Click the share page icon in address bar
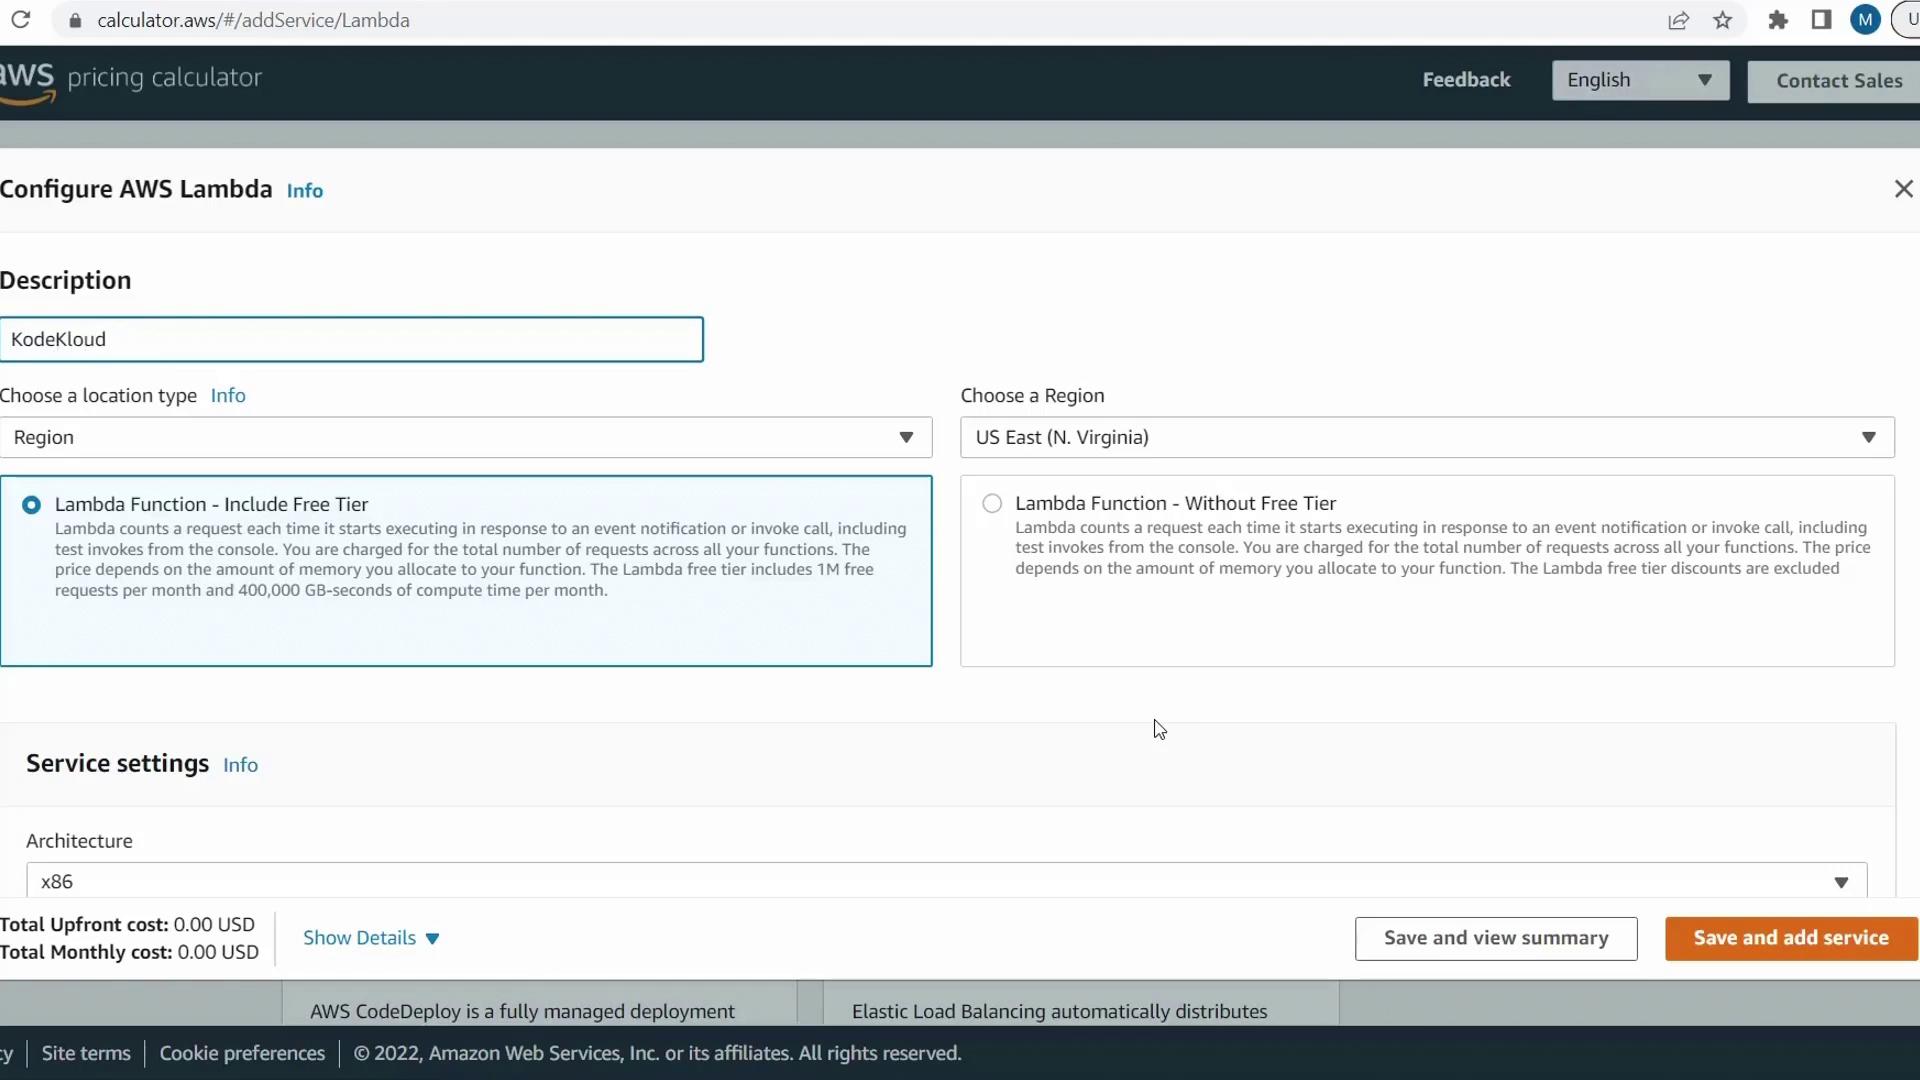The height and width of the screenshot is (1080, 1920). point(1678,20)
